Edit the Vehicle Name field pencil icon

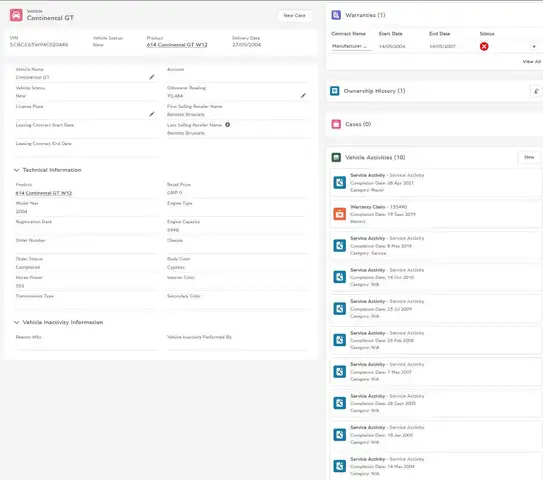tap(152, 77)
